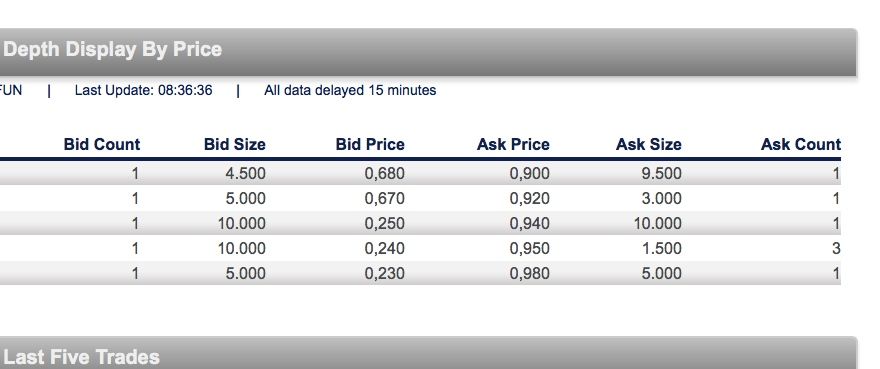Select the Bid Count column header
This screenshot has width=880, height=369.
(102, 144)
